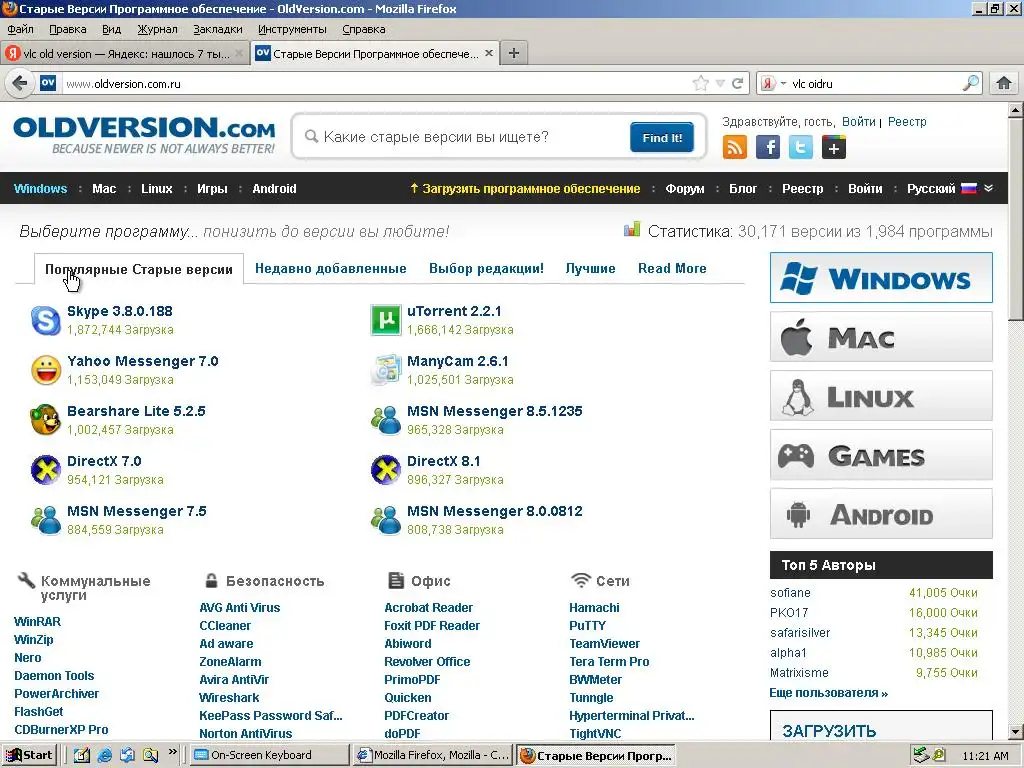Open the Facebook social icon
Screen dimensions: 1024x768
tap(768, 148)
